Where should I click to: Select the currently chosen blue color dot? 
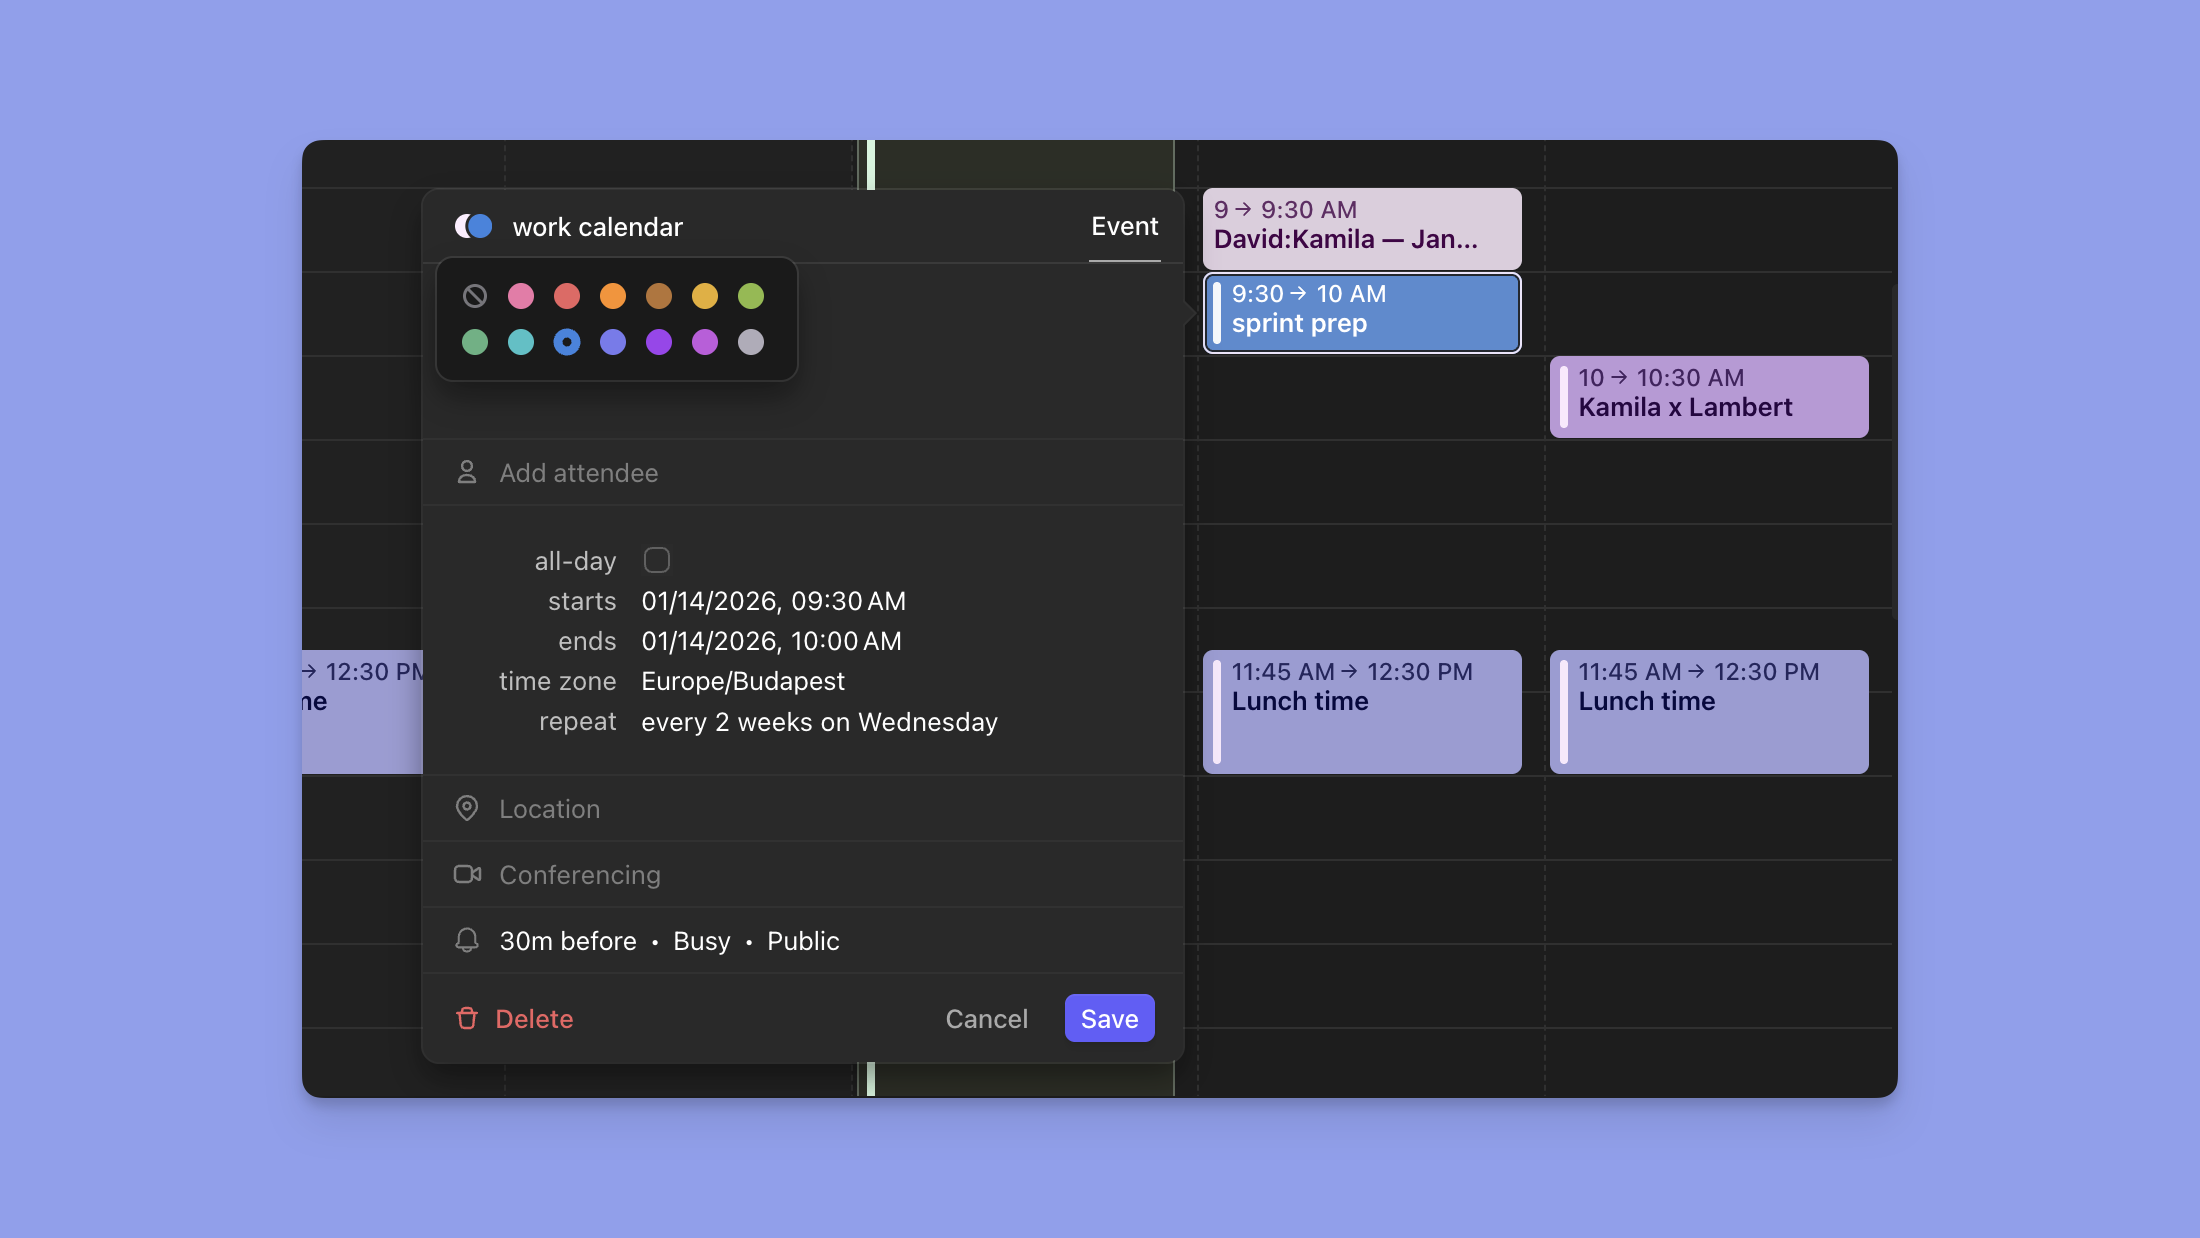click(x=567, y=342)
